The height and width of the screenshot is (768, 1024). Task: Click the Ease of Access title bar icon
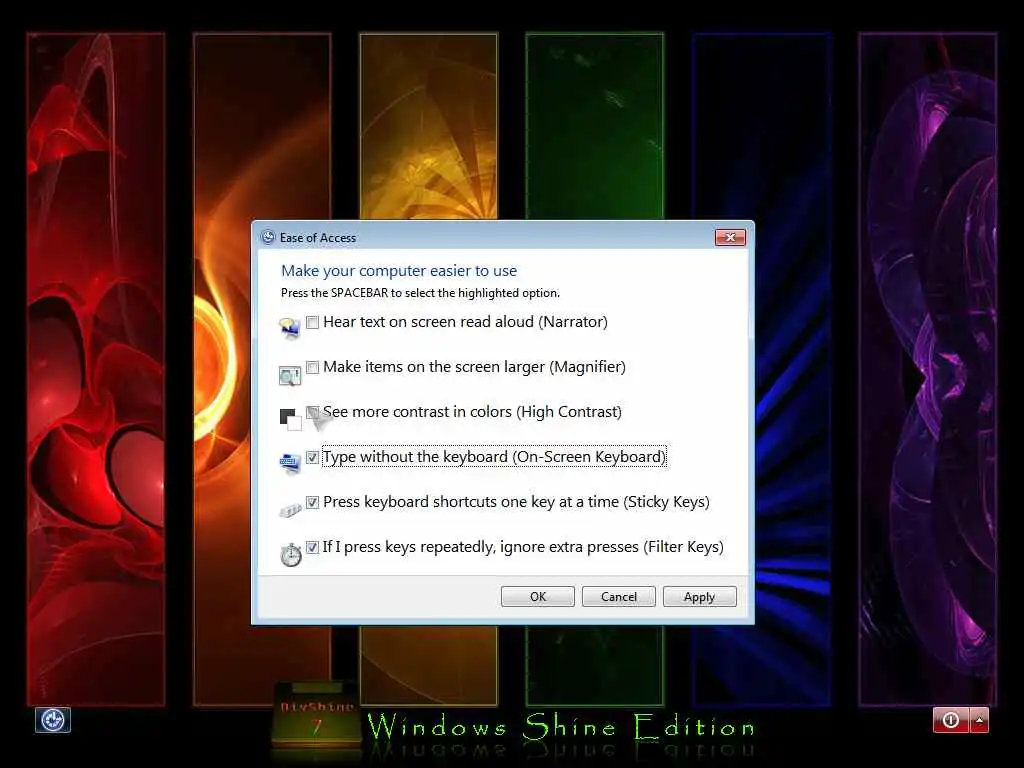pyautogui.click(x=268, y=237)
